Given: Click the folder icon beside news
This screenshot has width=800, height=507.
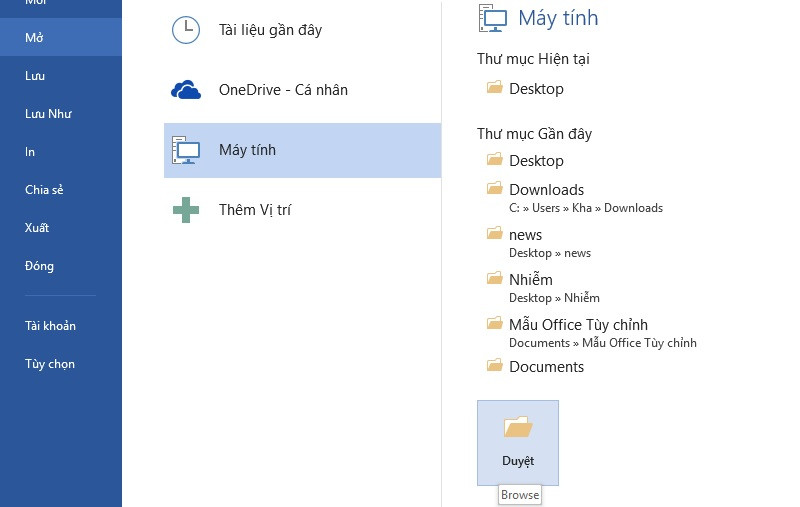Looking at the screenshot, I should (x=494, y=234).
